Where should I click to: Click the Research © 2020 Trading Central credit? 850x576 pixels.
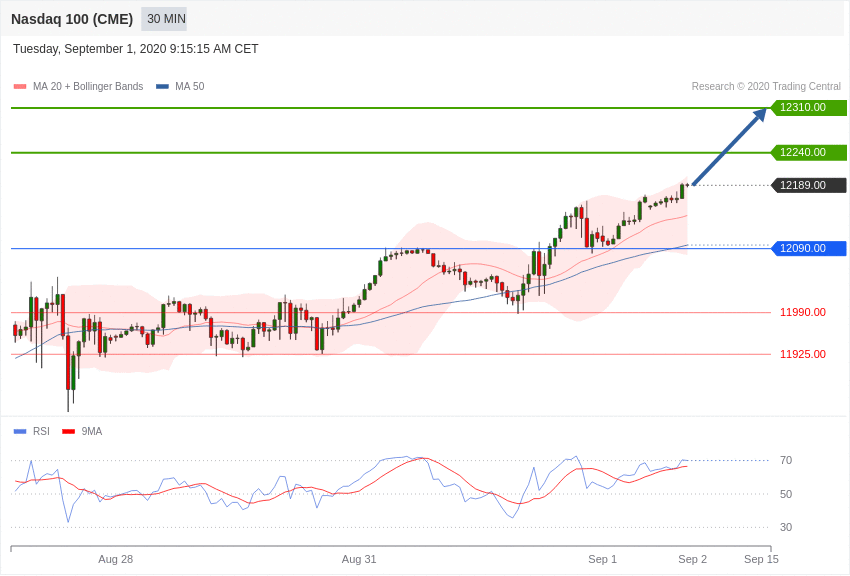[x=766, y=87]
